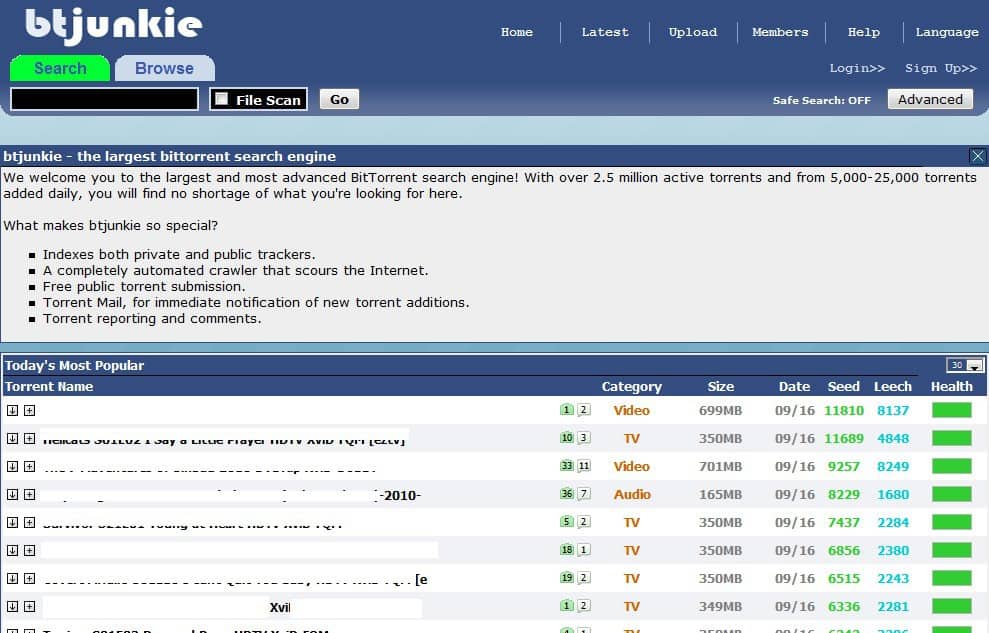Open the Latest menu item
This screenshot has width=989, height=633.
tap(605, 32)
